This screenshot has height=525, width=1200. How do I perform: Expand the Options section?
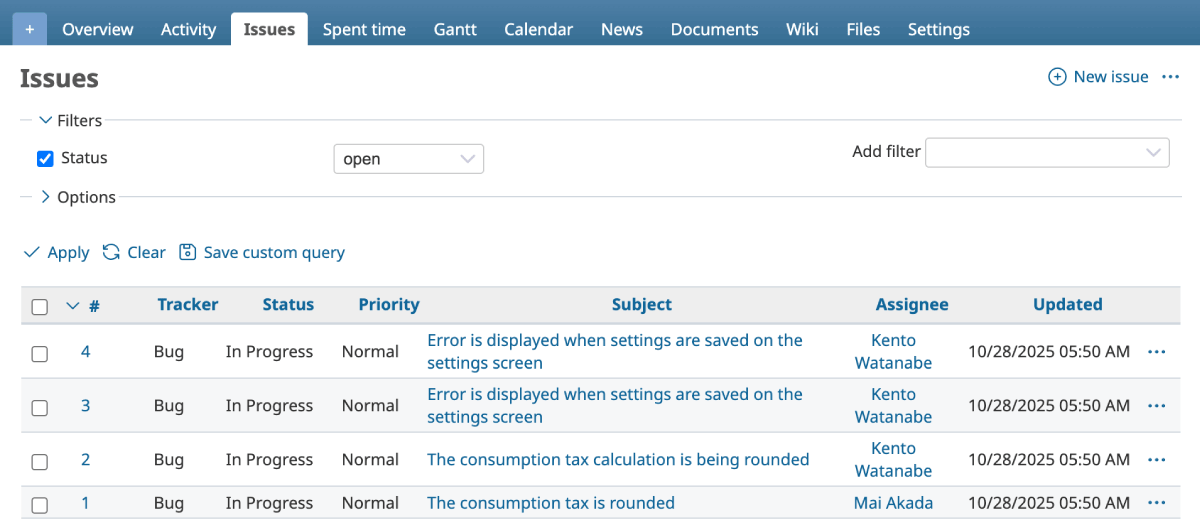pyautogui.click(x=46, y=197)
